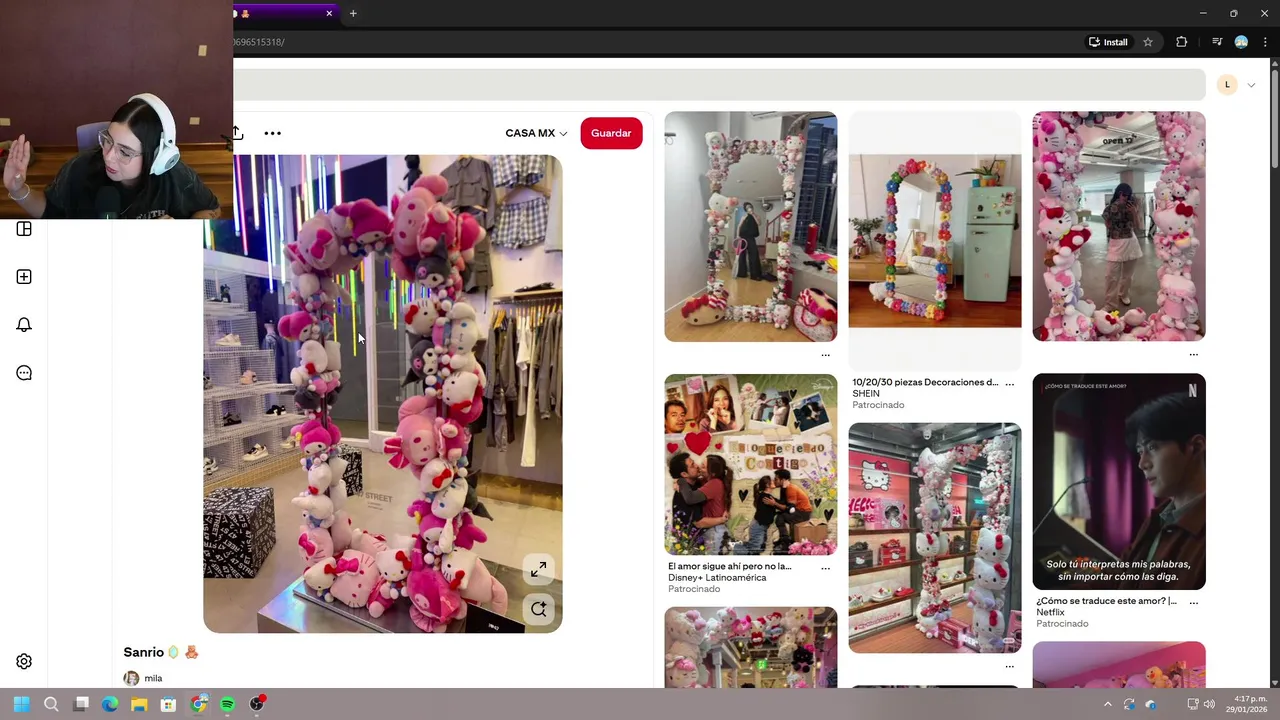Open Chrome extensions puzzle icon
This screenshot has width=1280, height=720.
pos(1182,42)
